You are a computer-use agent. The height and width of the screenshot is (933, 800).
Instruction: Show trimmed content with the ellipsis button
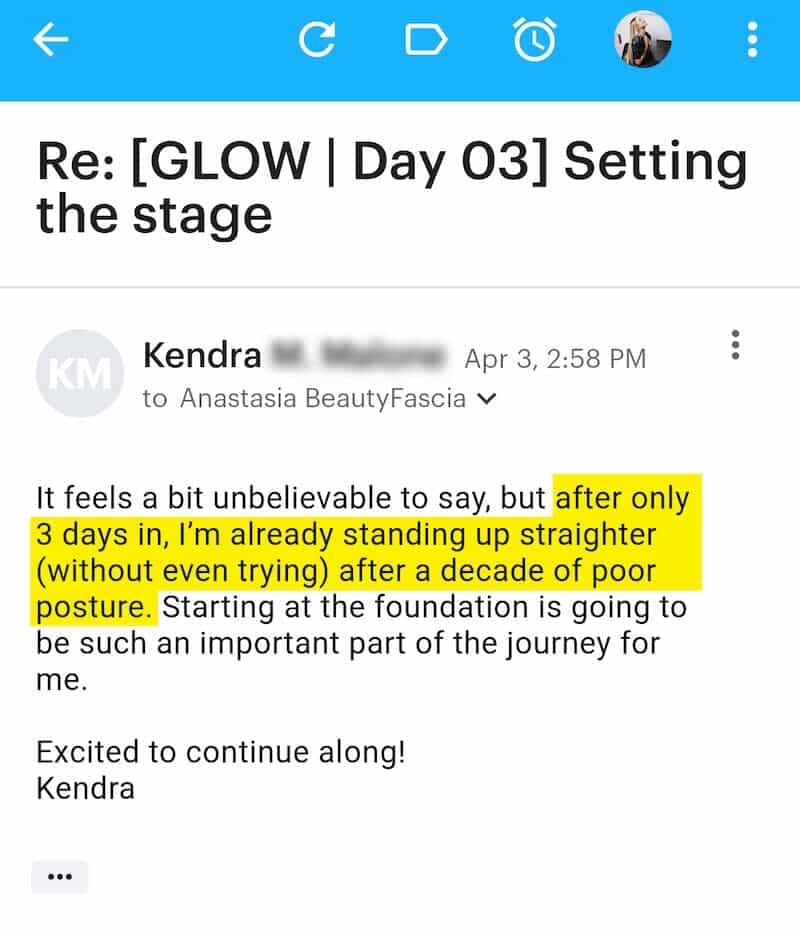[60, 877]
